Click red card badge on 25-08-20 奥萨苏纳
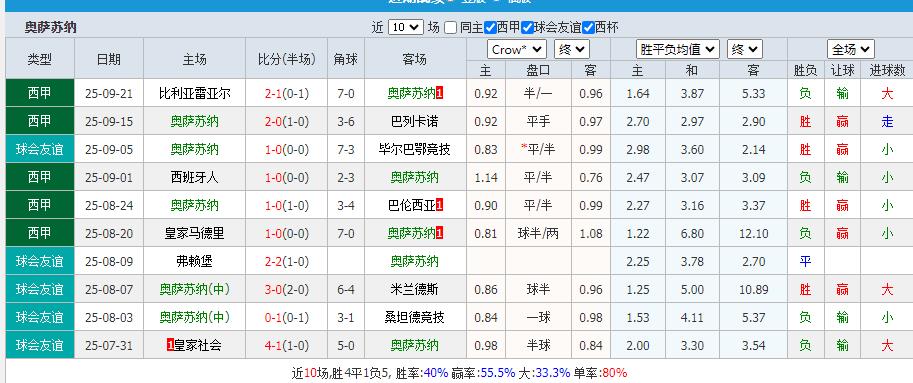The image size is (913, 383). click(440, 233)
